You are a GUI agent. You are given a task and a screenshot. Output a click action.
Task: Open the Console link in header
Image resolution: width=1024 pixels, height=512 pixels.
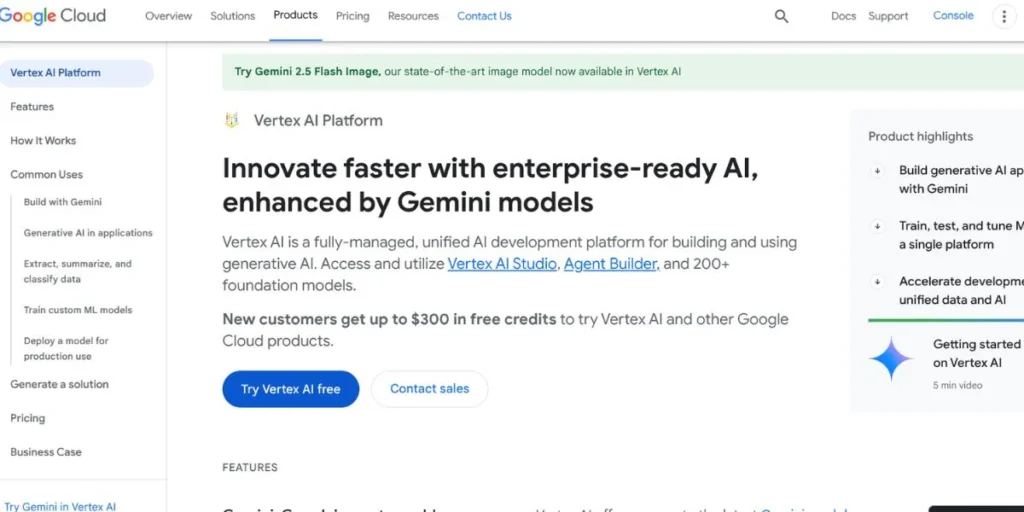pos(953,16)
